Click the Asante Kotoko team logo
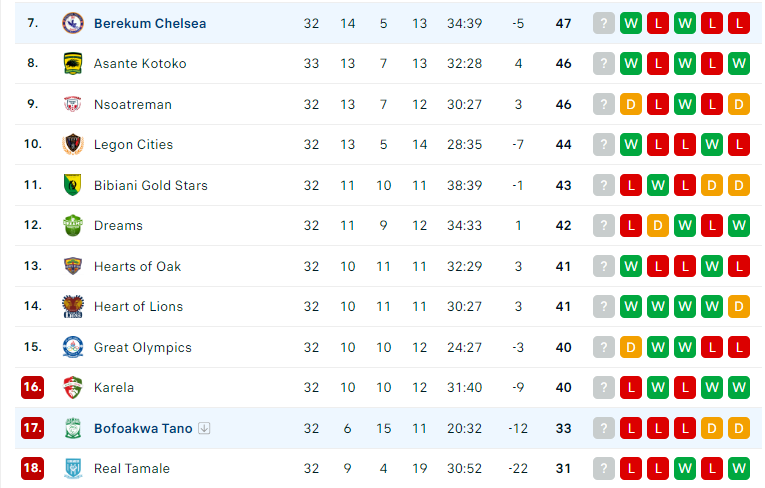Screen dimensions: 765x488 (73, 63)
